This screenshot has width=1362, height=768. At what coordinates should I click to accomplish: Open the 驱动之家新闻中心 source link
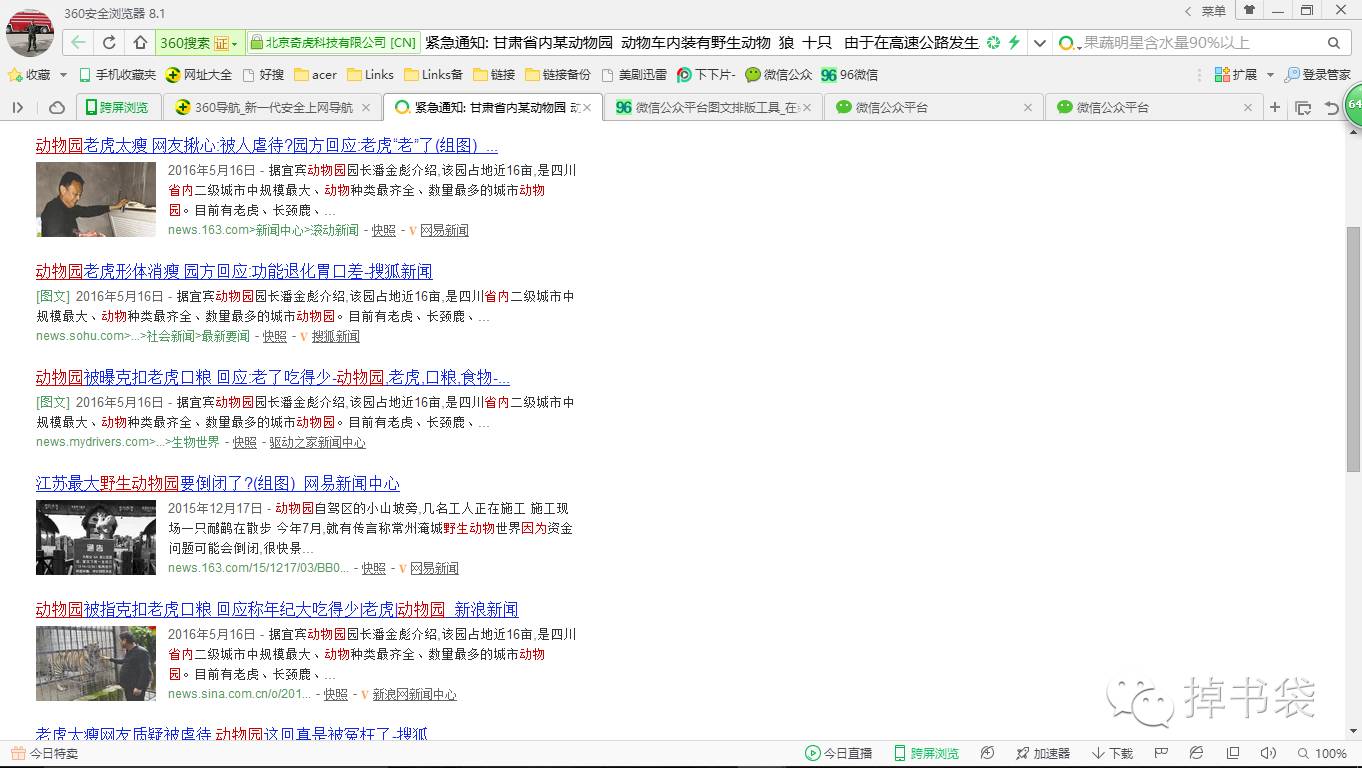[x=317, y=443]
